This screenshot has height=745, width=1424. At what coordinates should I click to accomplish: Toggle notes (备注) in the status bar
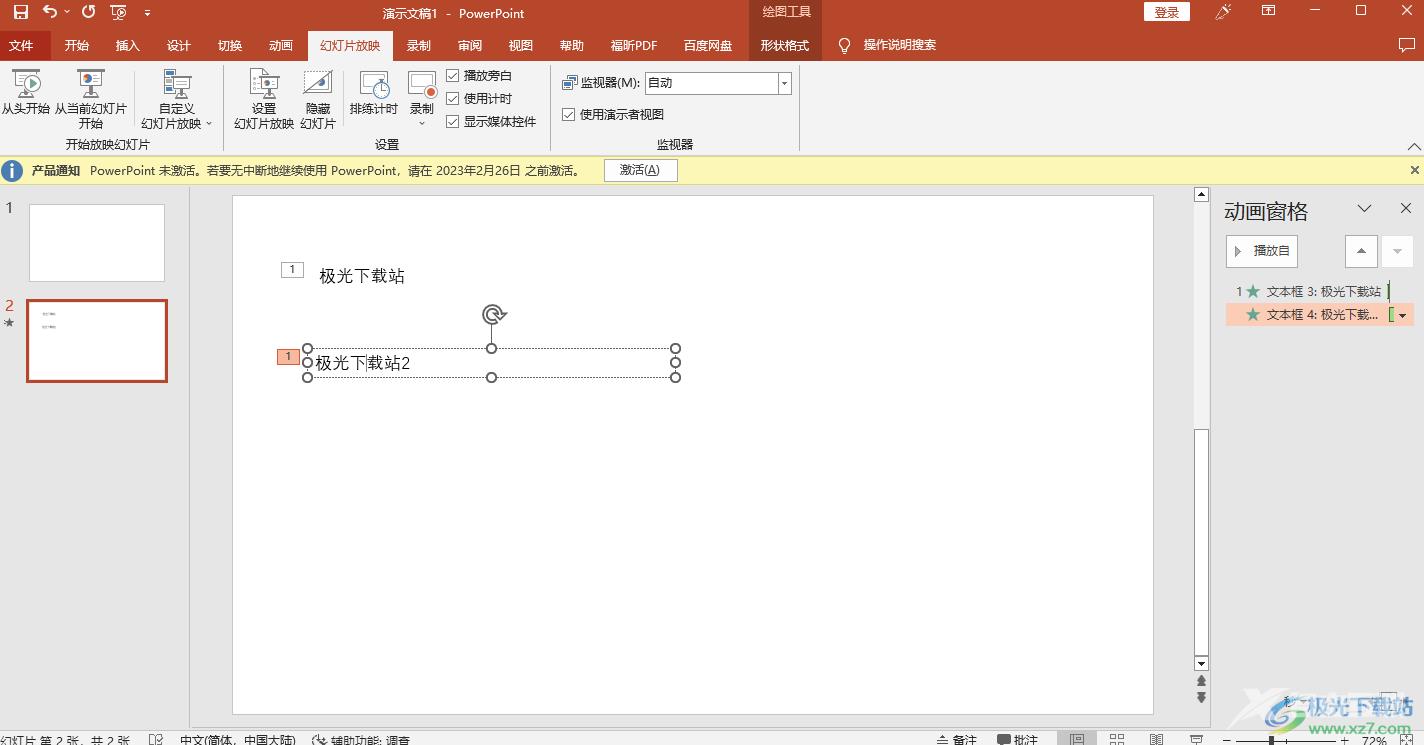(x=957, y=740)
